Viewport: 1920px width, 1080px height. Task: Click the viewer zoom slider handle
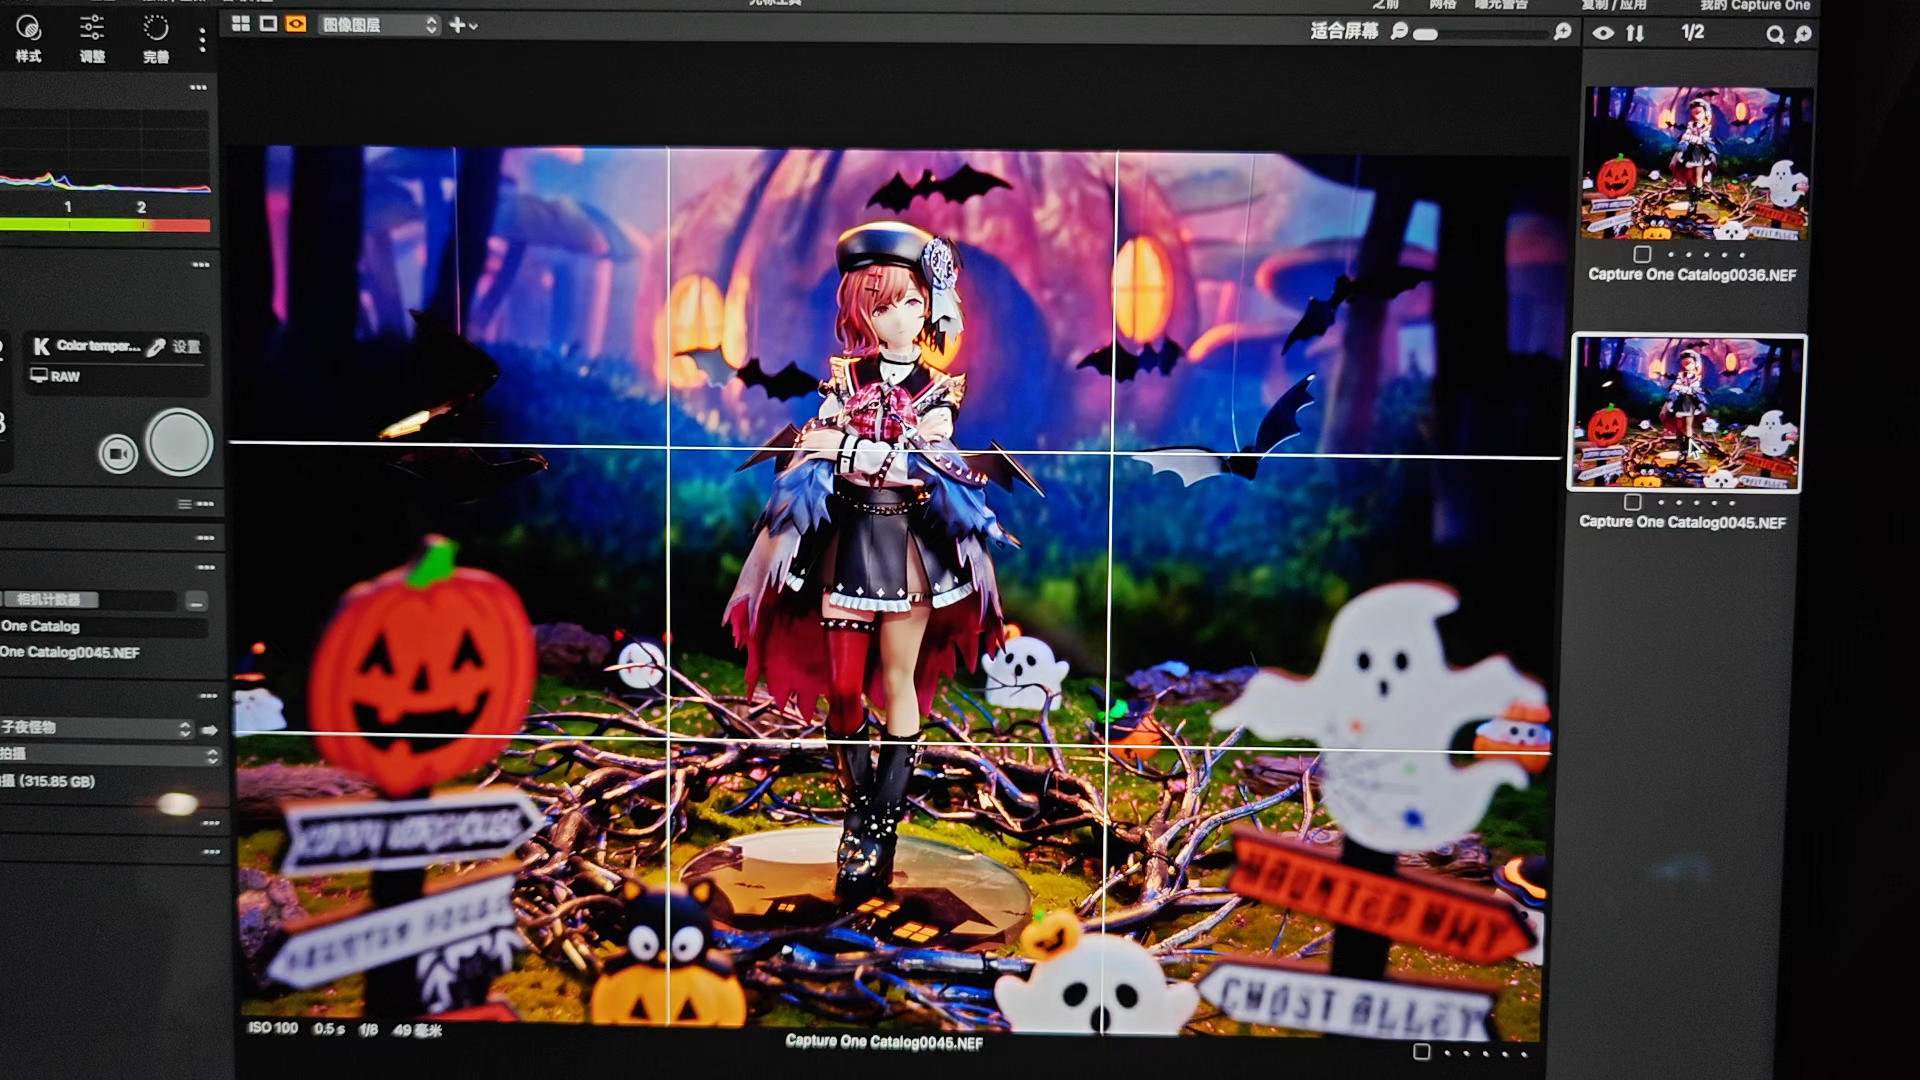[x=1427, y=34]
